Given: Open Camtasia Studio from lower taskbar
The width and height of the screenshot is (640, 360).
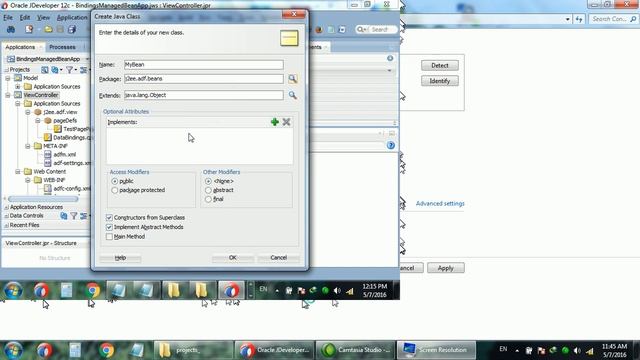Looking at the screenshot, I should [x=356, y=350].
